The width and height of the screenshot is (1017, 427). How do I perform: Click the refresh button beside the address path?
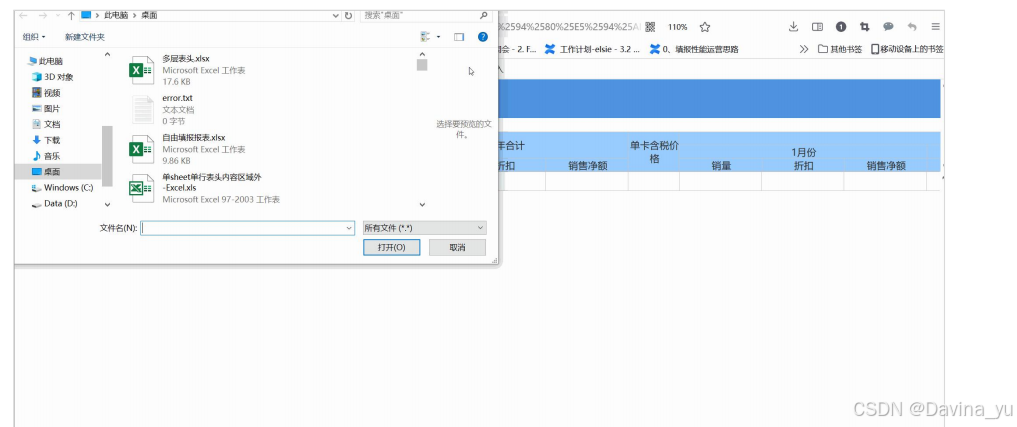tap(349, 15)
